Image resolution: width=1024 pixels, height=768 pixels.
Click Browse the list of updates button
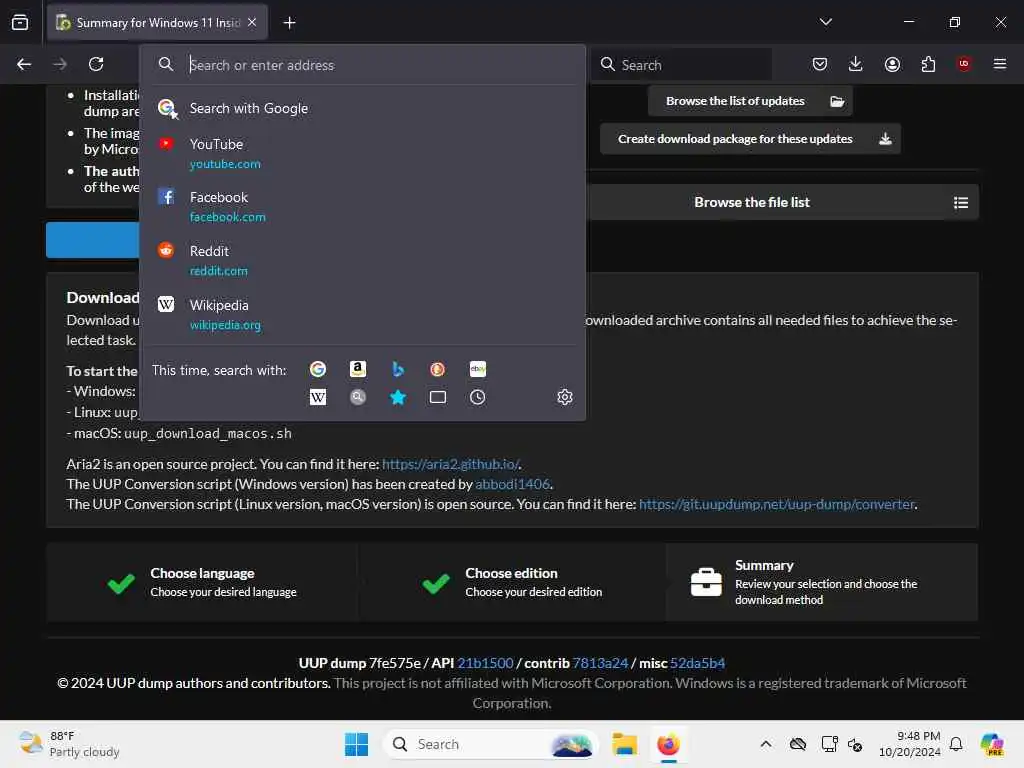[750, 101]
